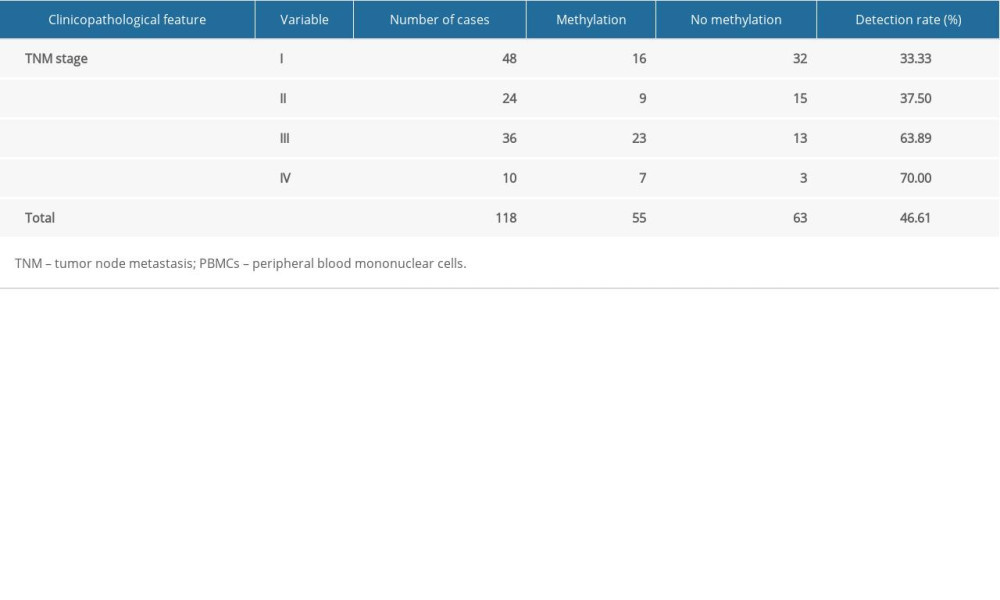Select the 63 no methylation total

pos(799,217)
